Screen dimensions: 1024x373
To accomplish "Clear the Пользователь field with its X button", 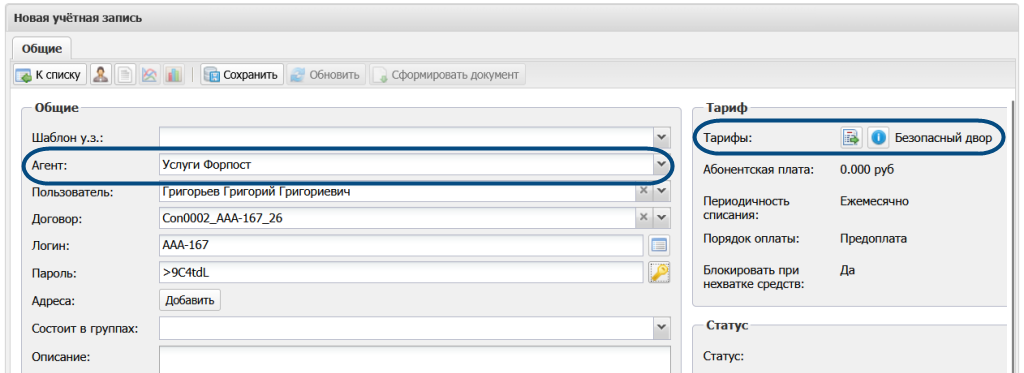I will pos(643,191).
